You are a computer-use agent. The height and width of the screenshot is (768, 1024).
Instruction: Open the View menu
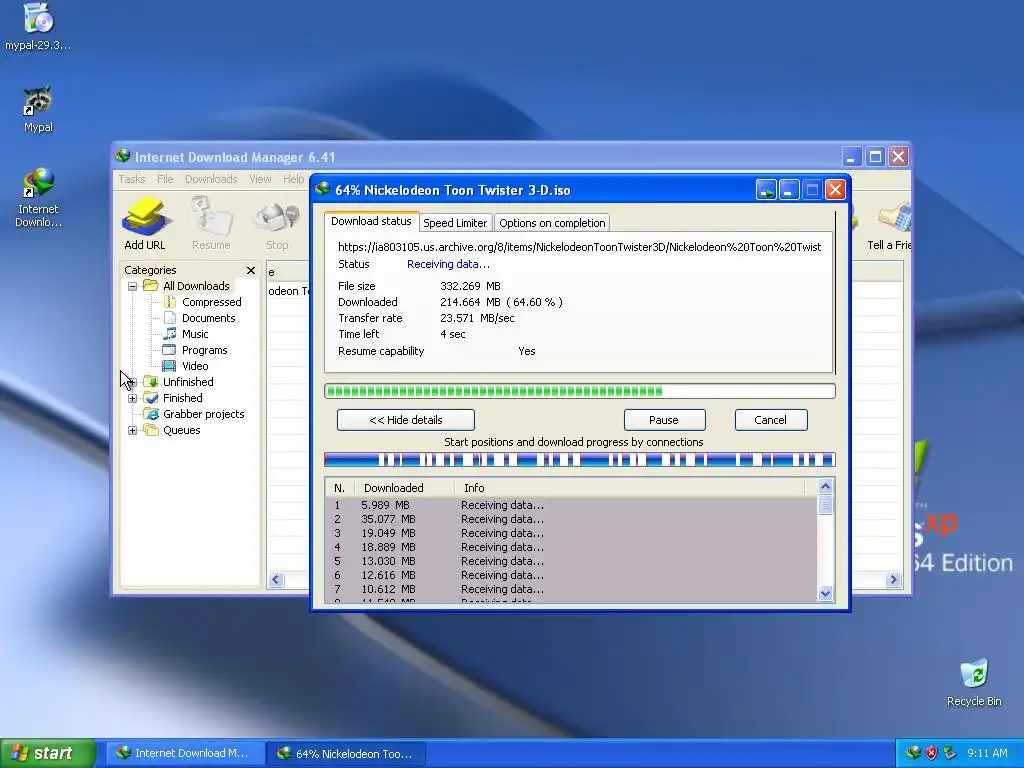click(260, 179)
